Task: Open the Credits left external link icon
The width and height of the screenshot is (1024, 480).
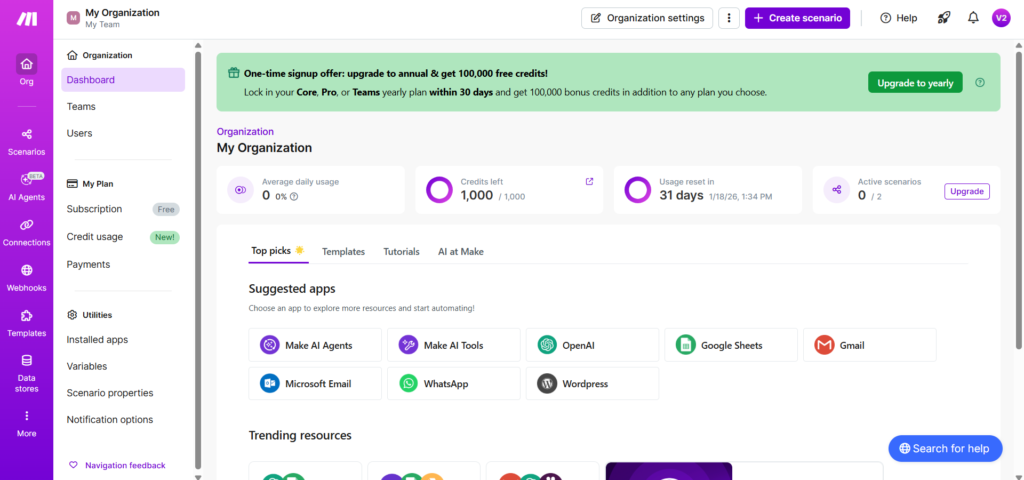Action: 589,182
